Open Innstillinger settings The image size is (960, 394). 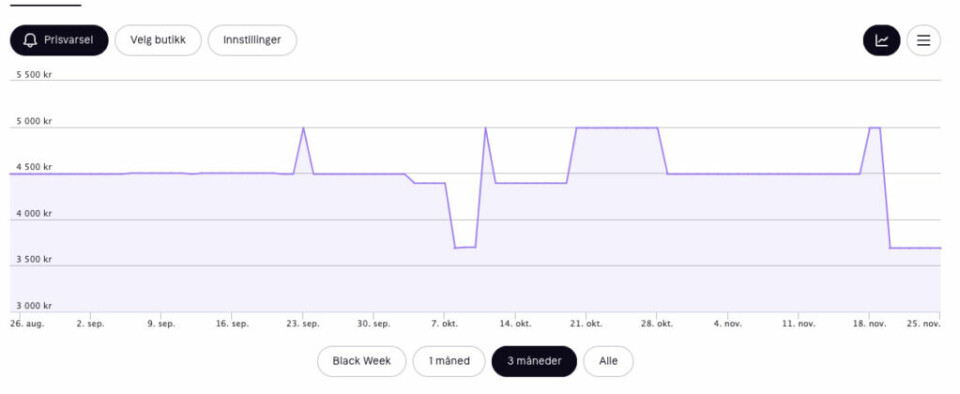(x=252, y=40)
